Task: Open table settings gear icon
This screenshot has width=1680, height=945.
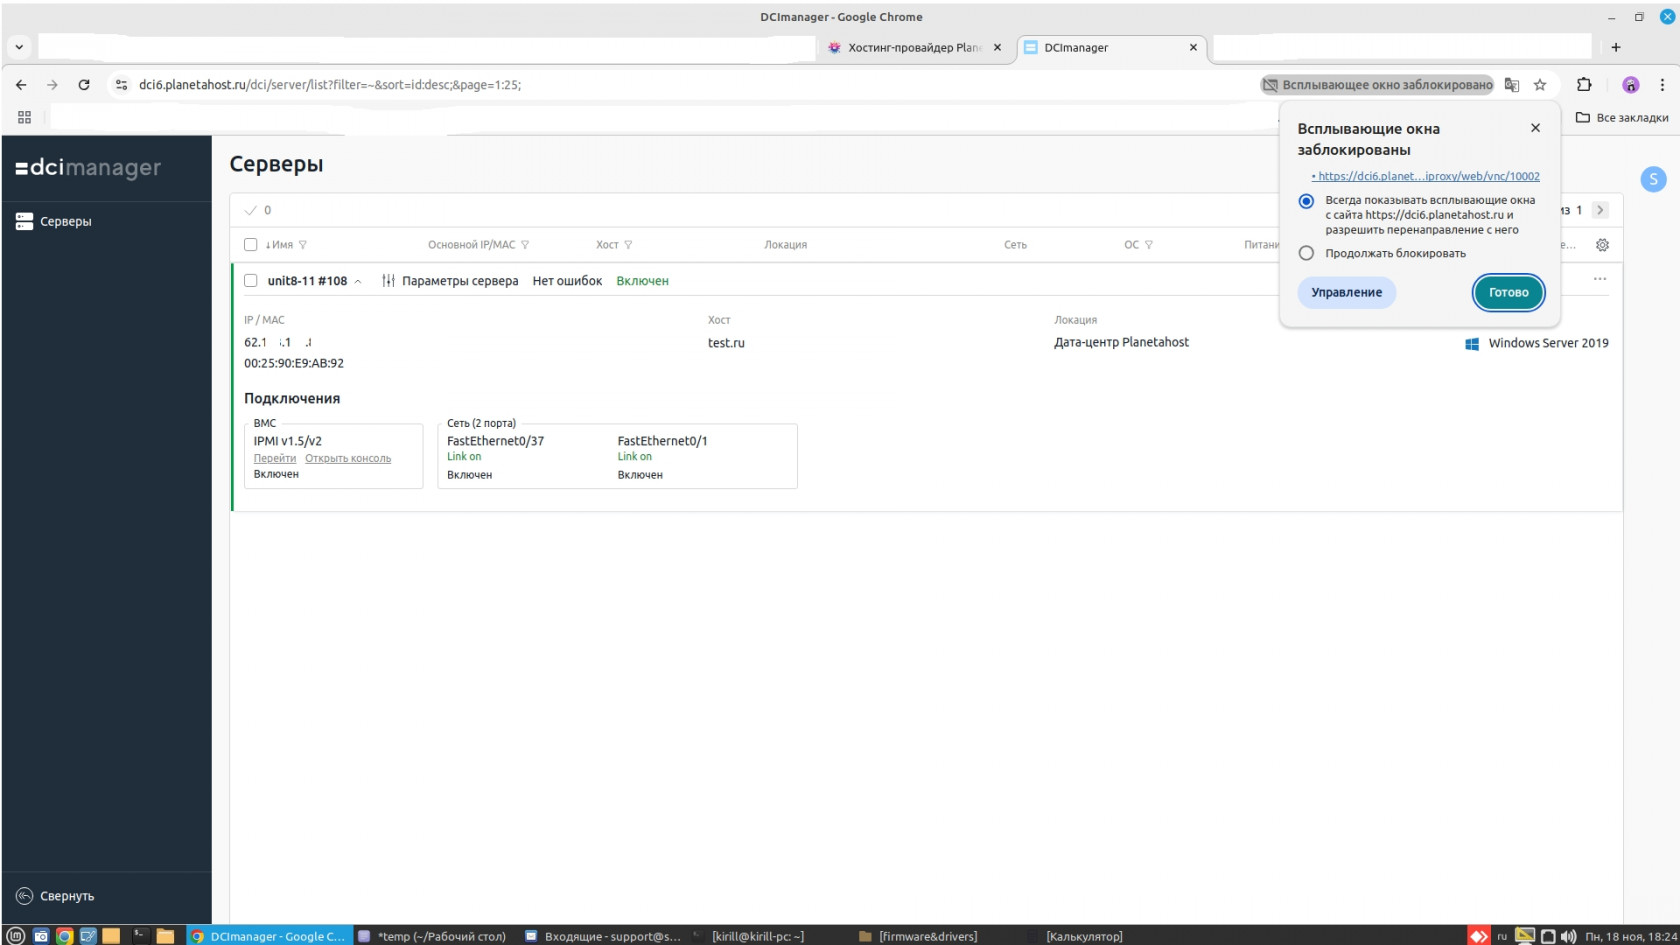Action: pyautogui.click(x=1602, y=245)
